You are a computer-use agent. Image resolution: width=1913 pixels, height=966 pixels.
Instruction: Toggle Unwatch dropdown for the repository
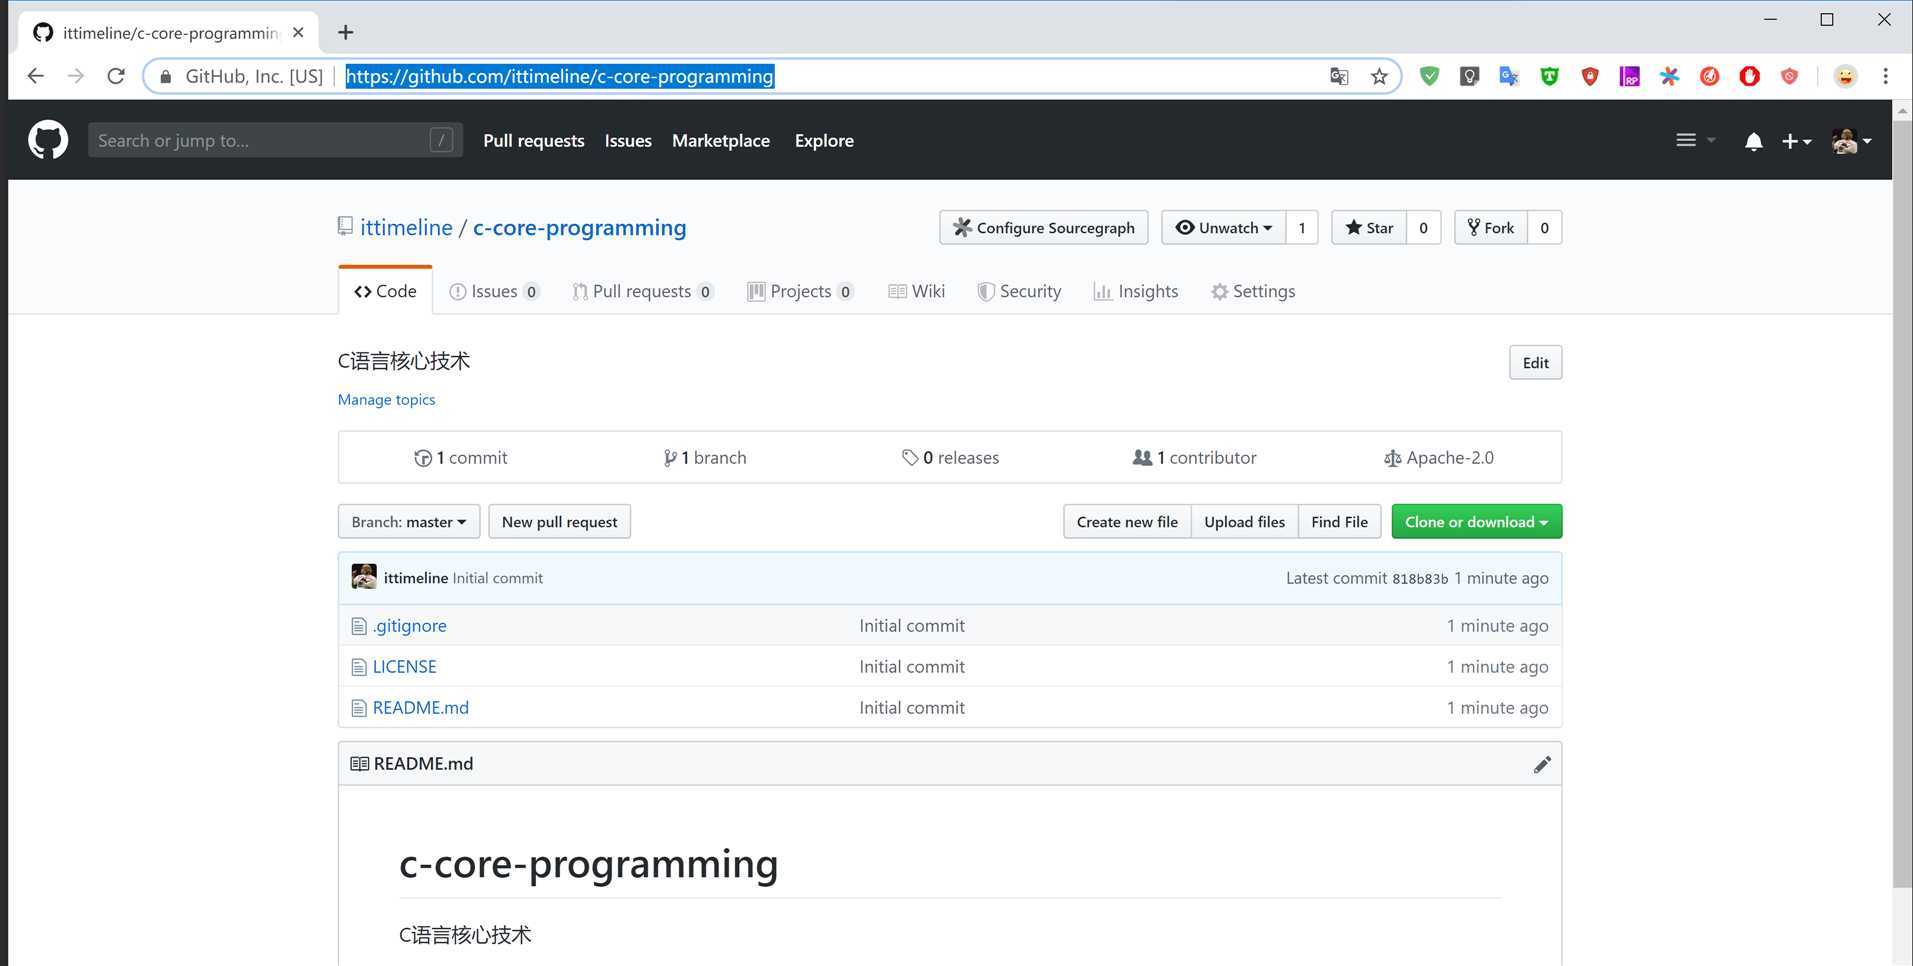pyautogui.click(x=1223, y=228)
